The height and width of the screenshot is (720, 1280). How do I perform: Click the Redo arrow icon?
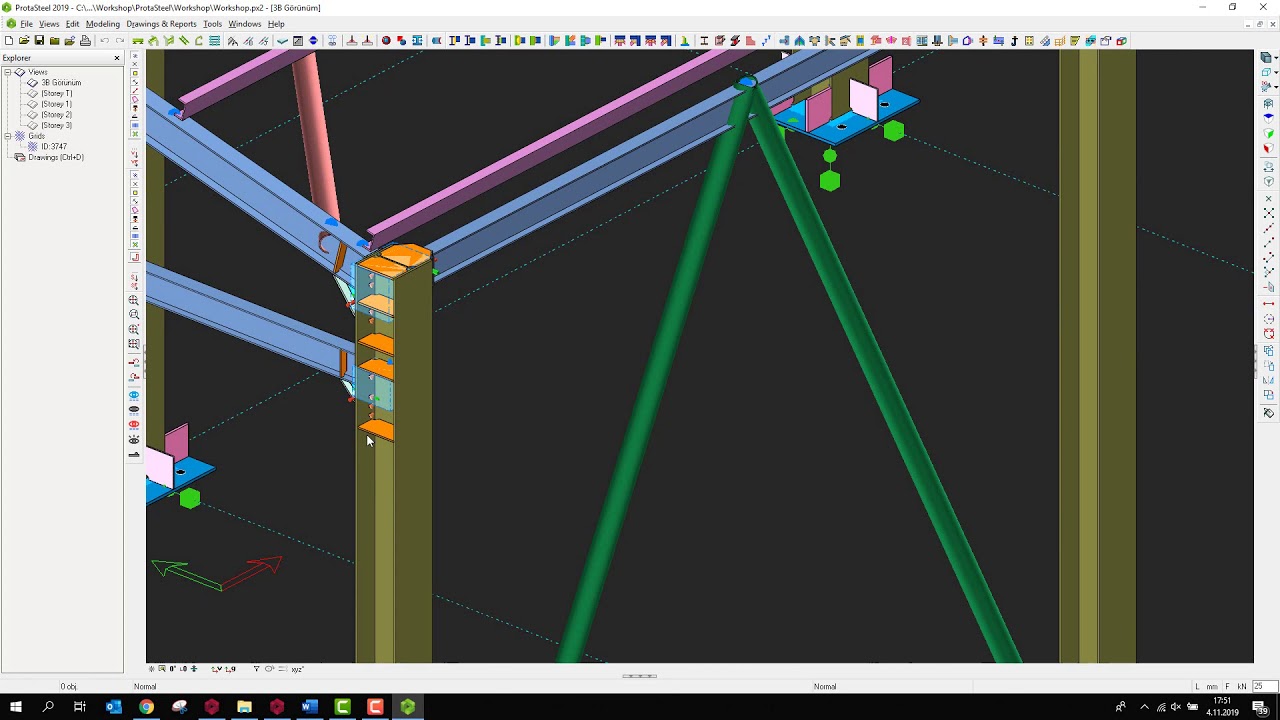(x=120, y=41)
